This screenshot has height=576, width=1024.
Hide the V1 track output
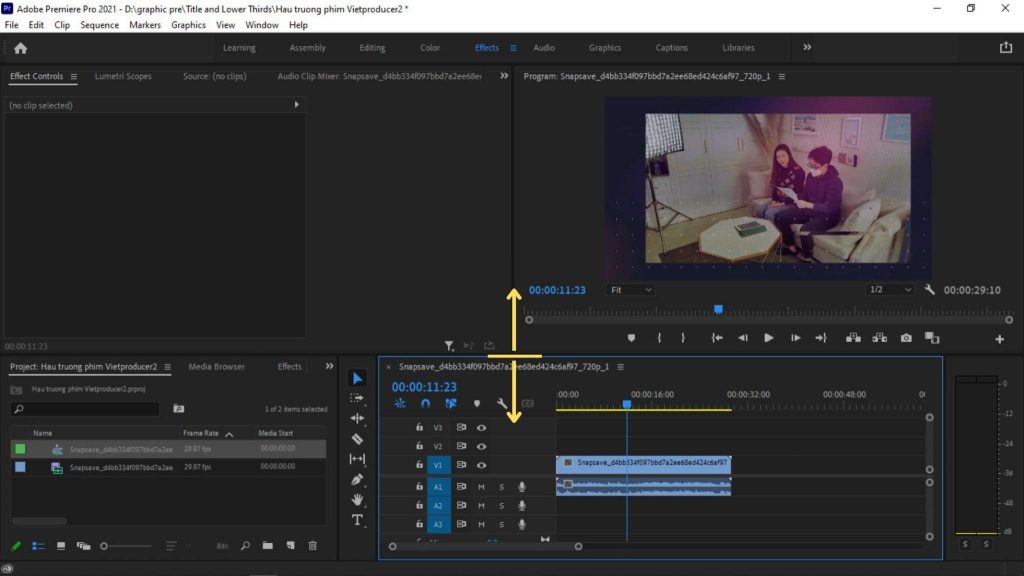[481, 465]
